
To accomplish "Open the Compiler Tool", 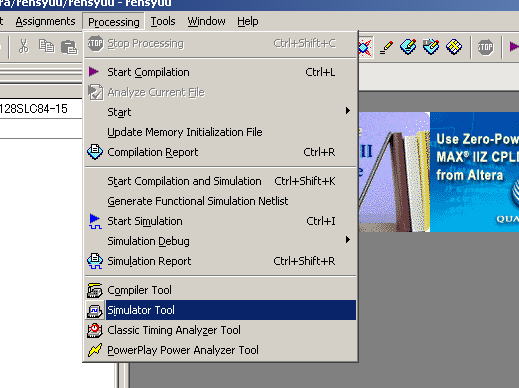I will tap(220, 290).
